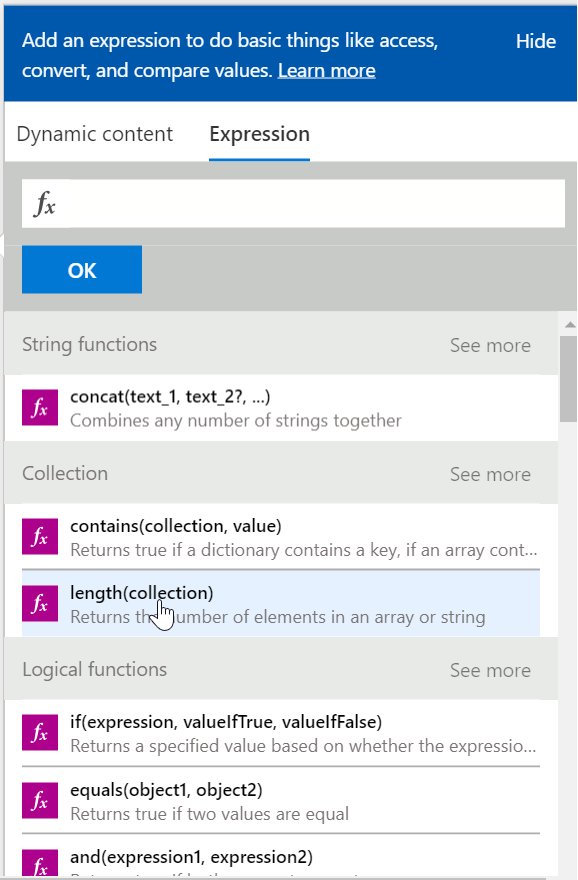Switch to the Dynamic content tab
The image size is (578, 880).
click(94, 134)
